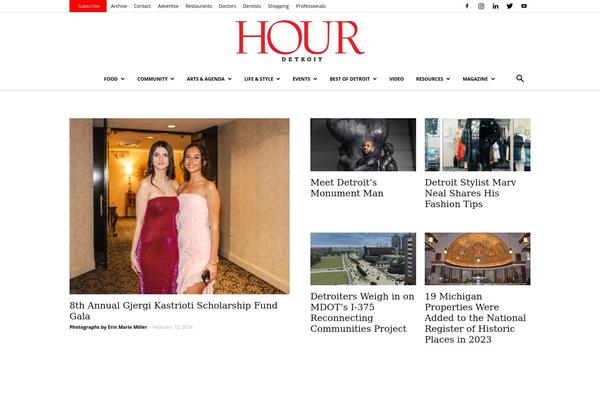This screenshot has width=600, height=400.
Task: Open the Detroiters Weigh in on MDOT's I-375 headline
Action: 362,312
